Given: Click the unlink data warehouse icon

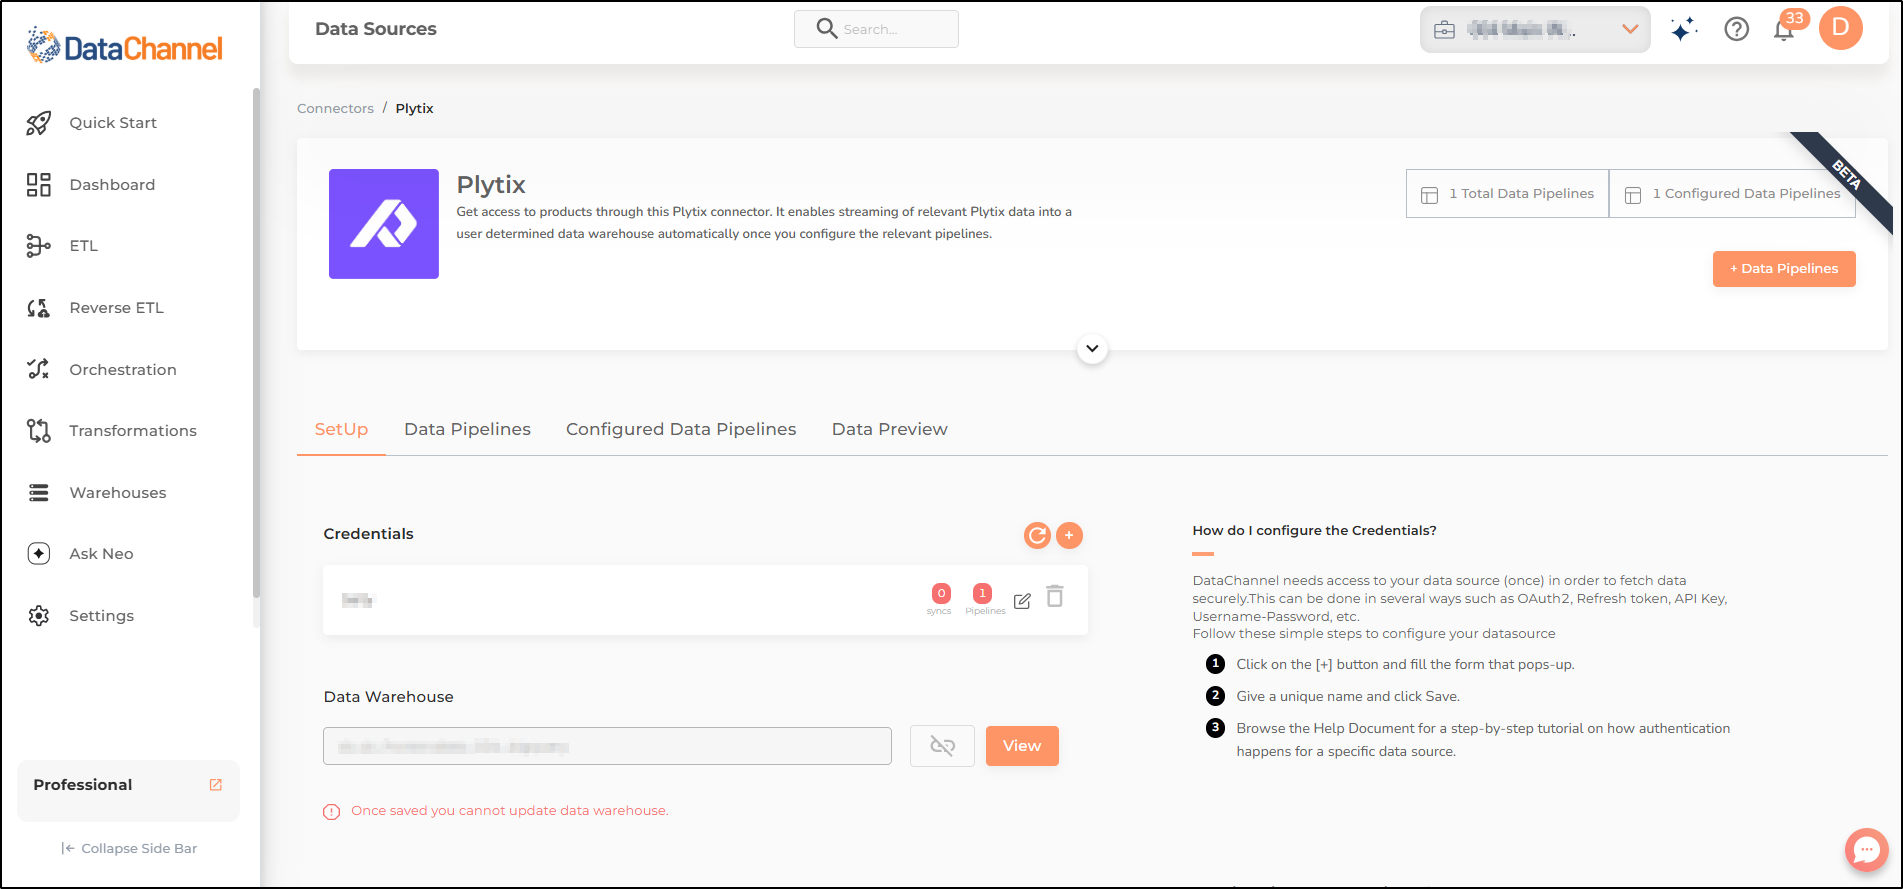Looking at the screenshot, I should click(942, 746).
